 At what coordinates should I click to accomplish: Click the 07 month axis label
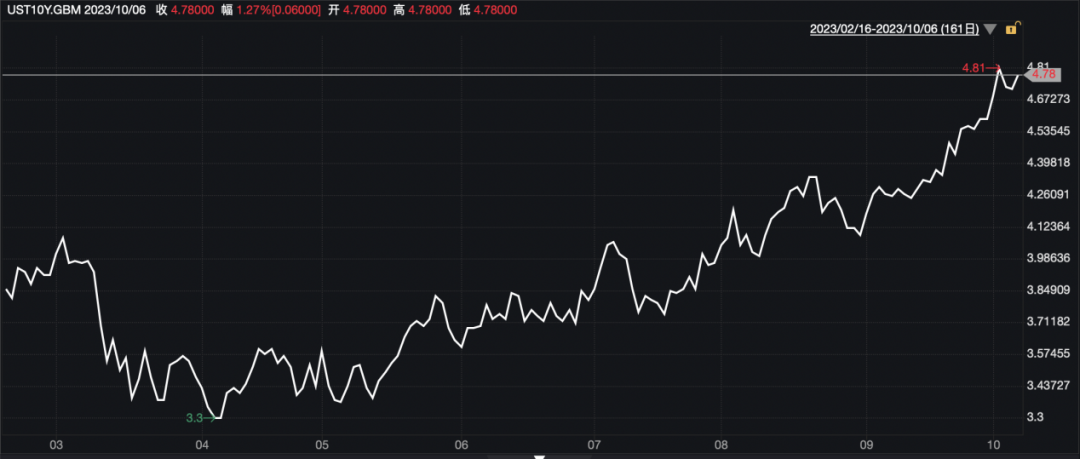click(593, 445)
